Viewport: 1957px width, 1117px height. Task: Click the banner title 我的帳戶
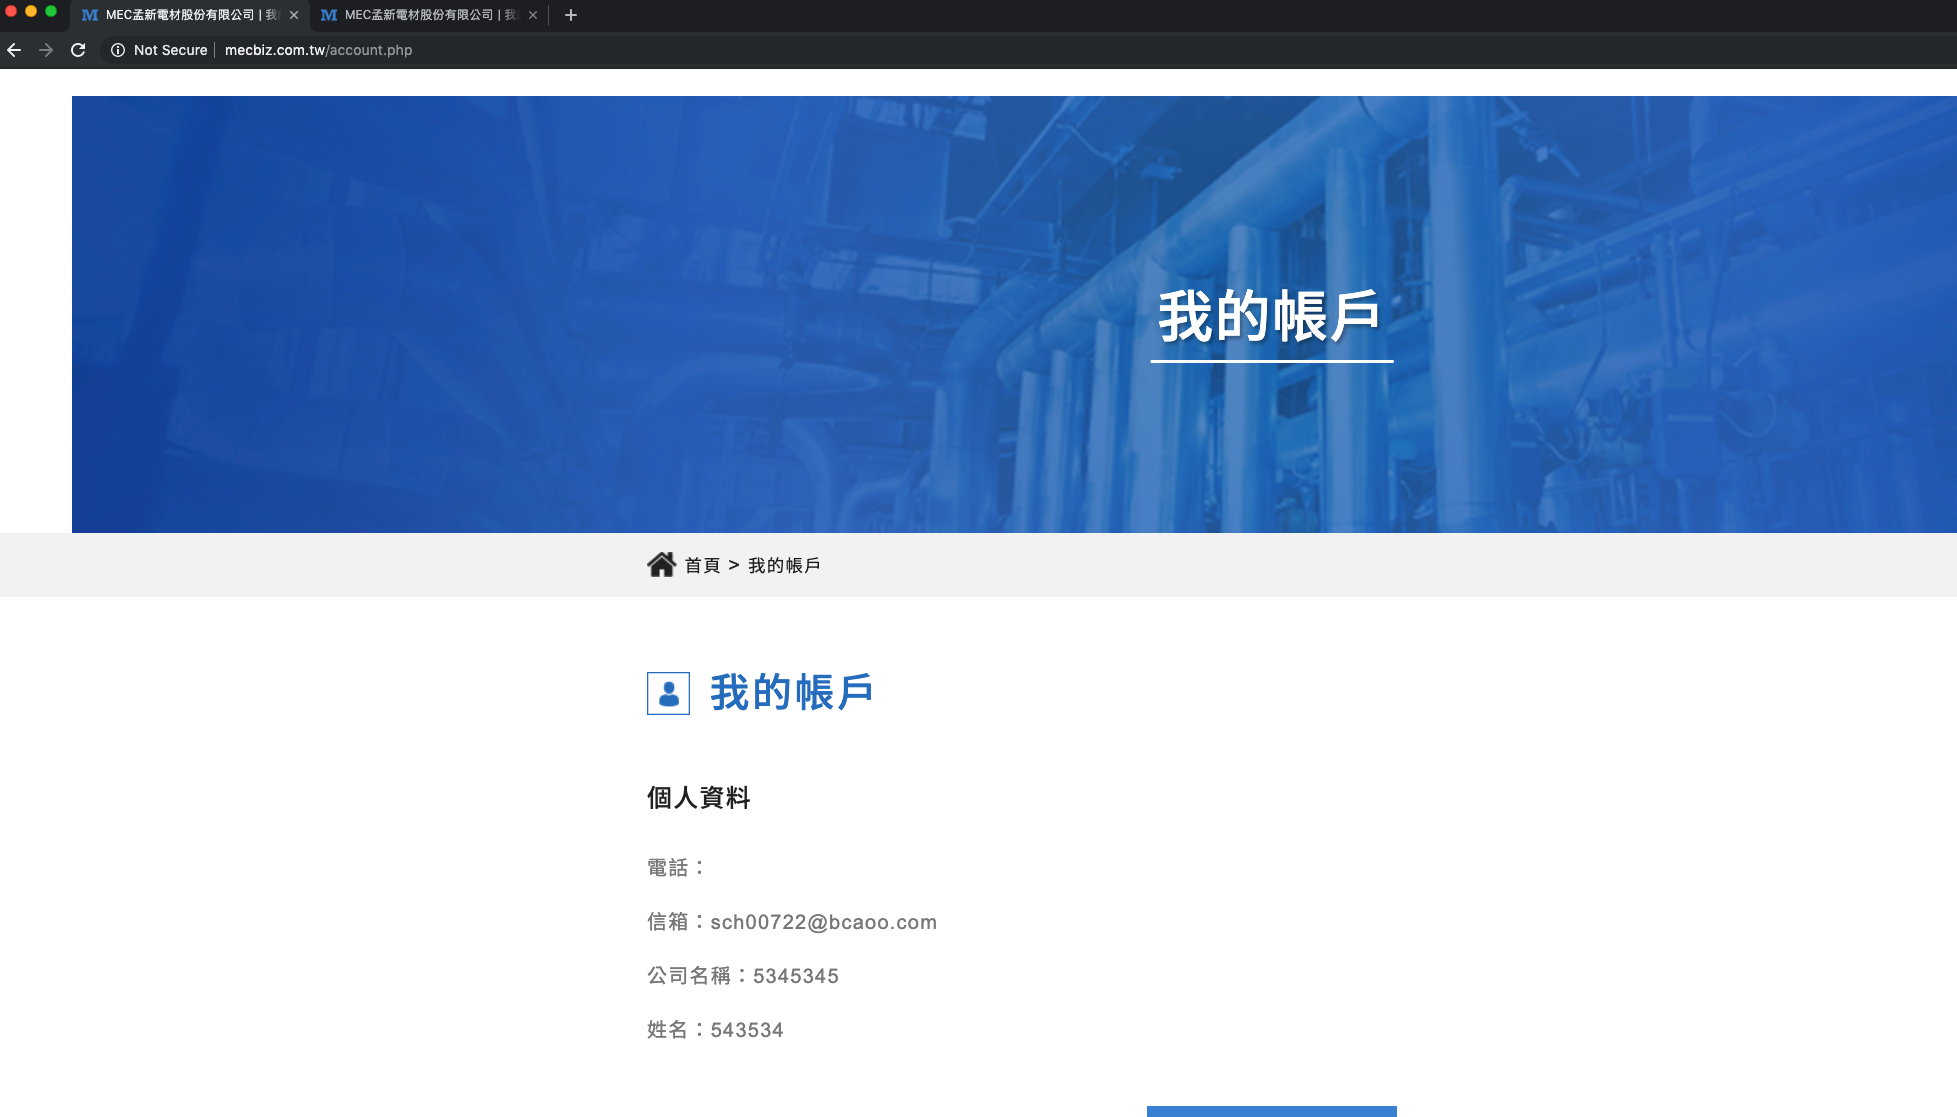(x=1270, y=316)
